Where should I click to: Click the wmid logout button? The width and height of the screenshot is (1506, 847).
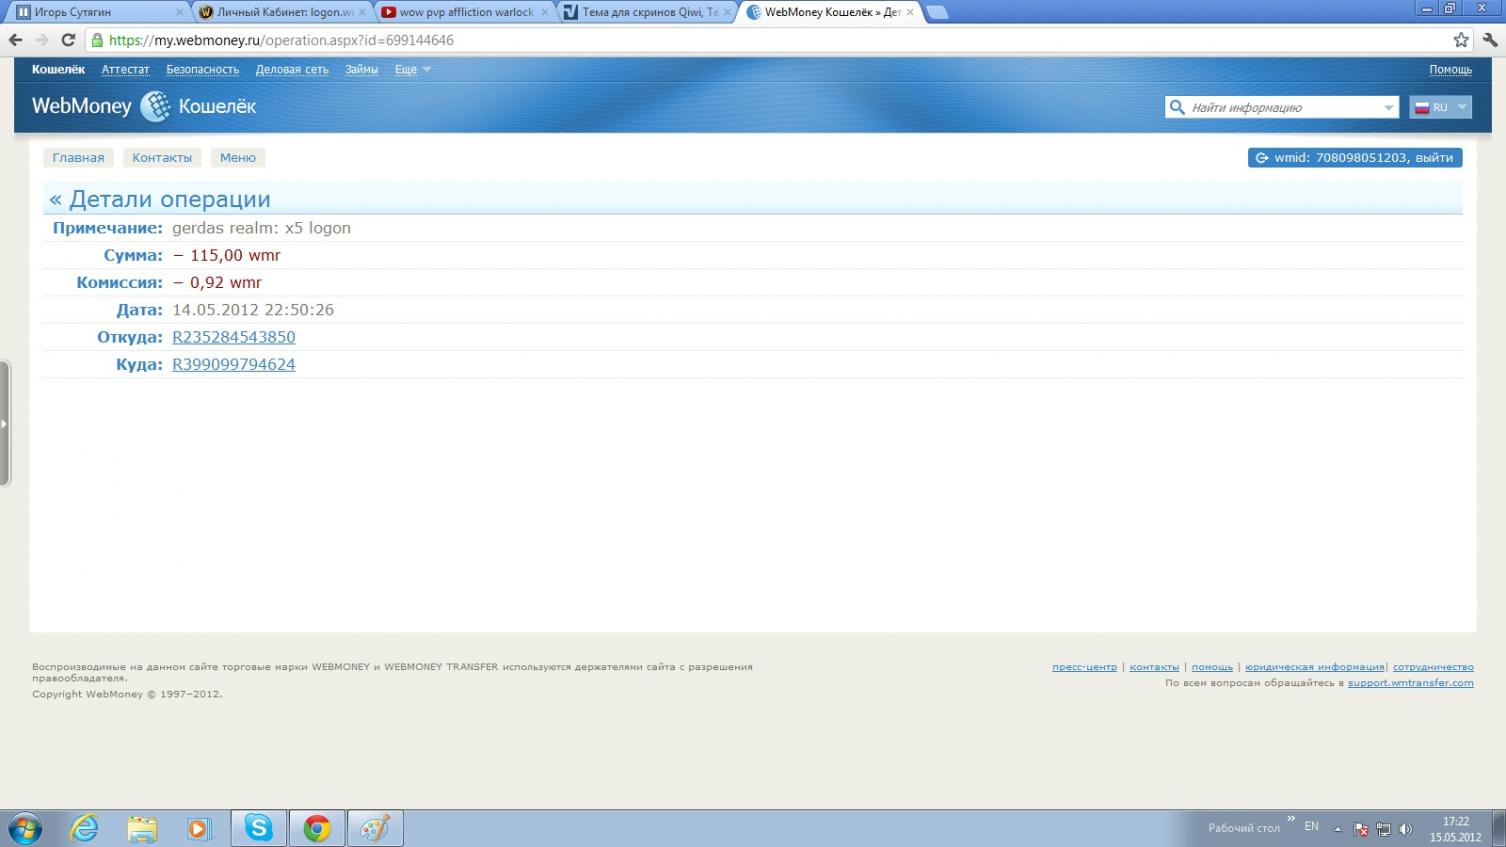click(1354, 157)
